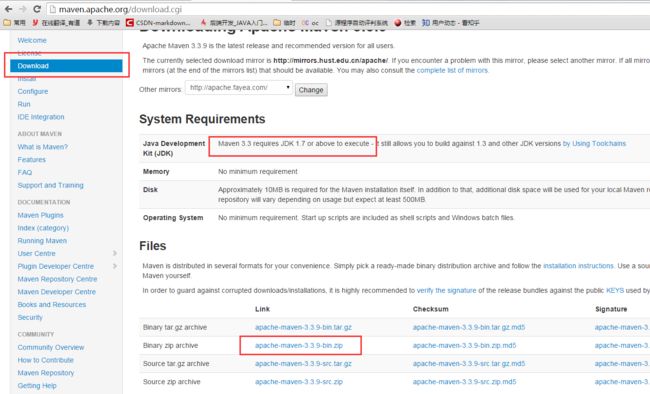Image resolution: width=650 pixels, height=394 pixels.
Task: Download apache-maven-3.3.9-src.tar.gz
Action: tap(303, 364)
